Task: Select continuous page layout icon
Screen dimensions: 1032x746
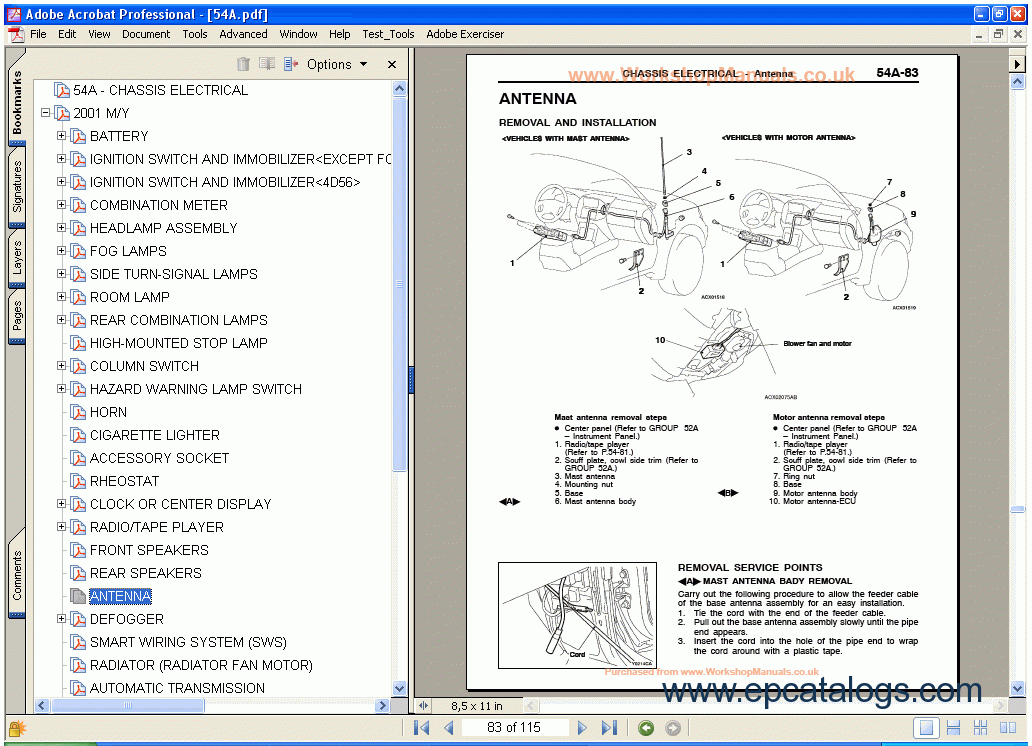Action: tap(953, 728)
